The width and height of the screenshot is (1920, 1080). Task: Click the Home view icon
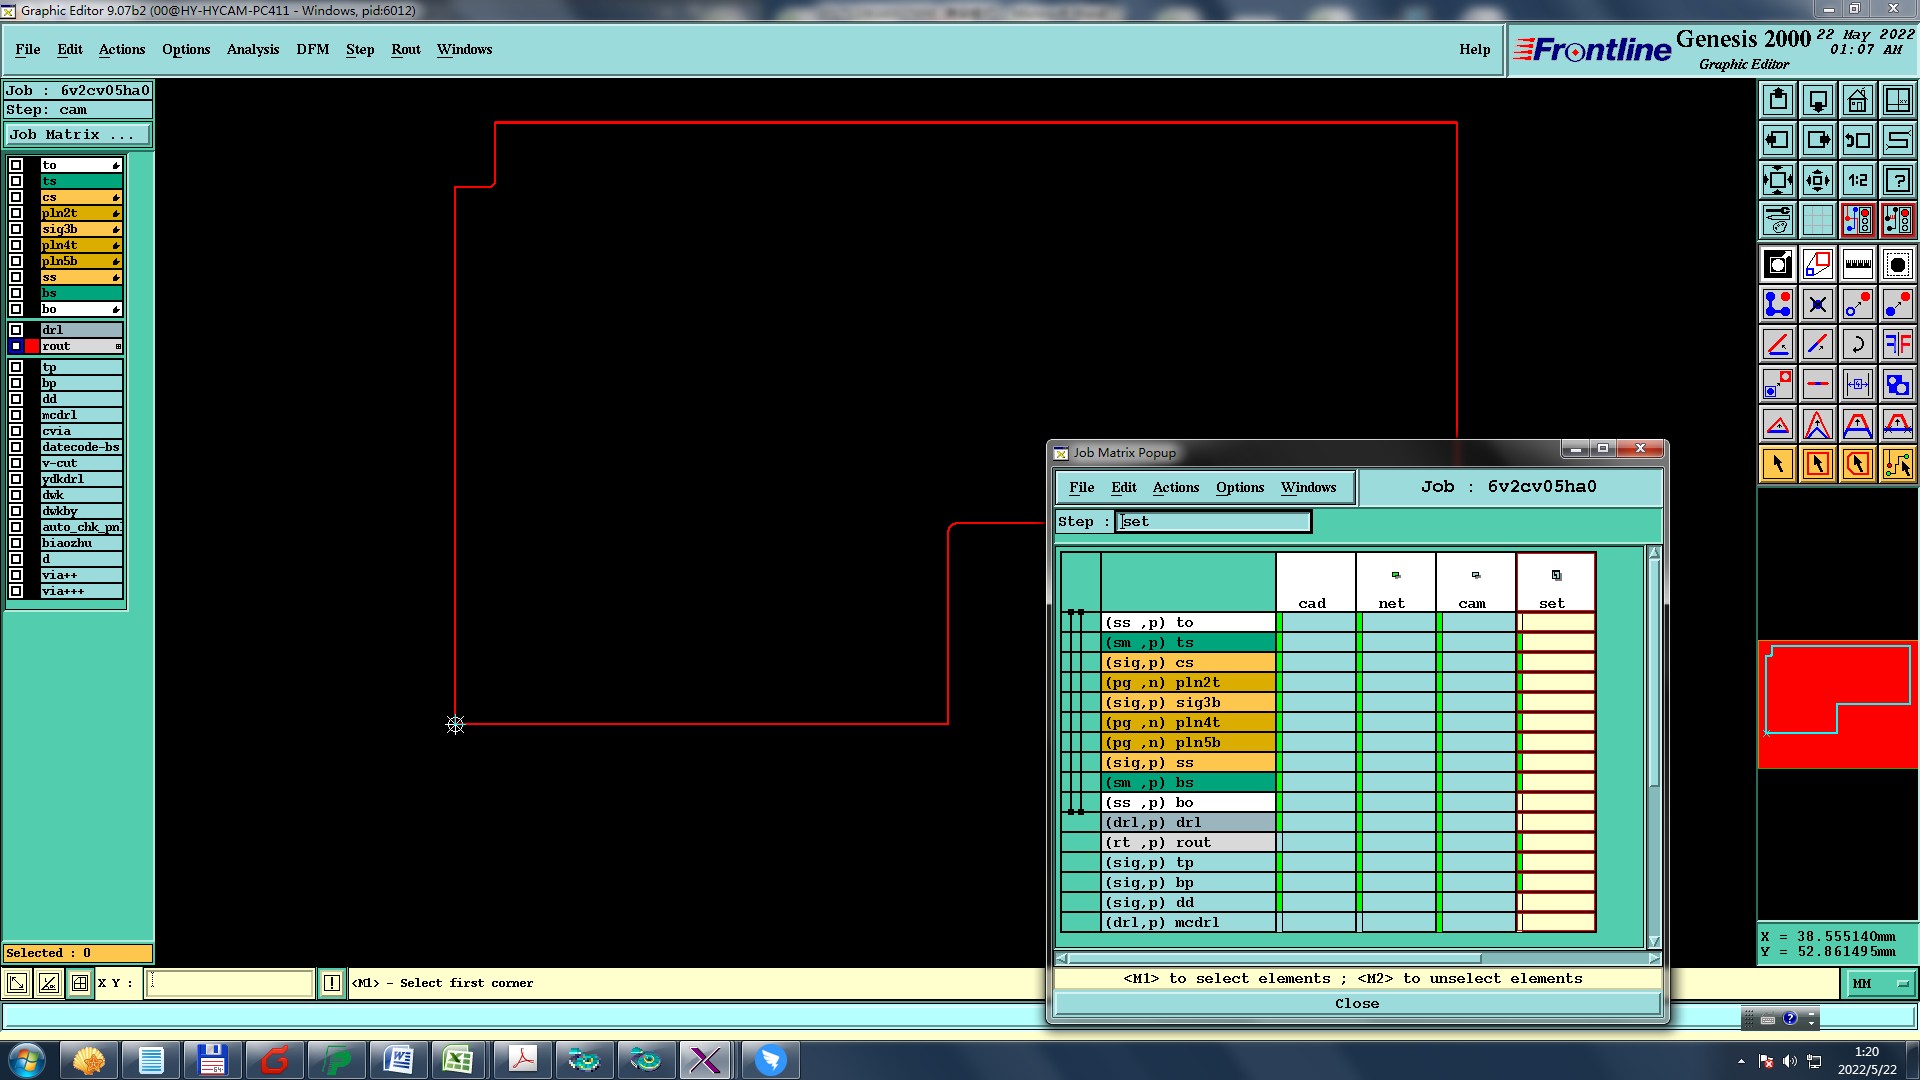click(x=1857, y=100)
